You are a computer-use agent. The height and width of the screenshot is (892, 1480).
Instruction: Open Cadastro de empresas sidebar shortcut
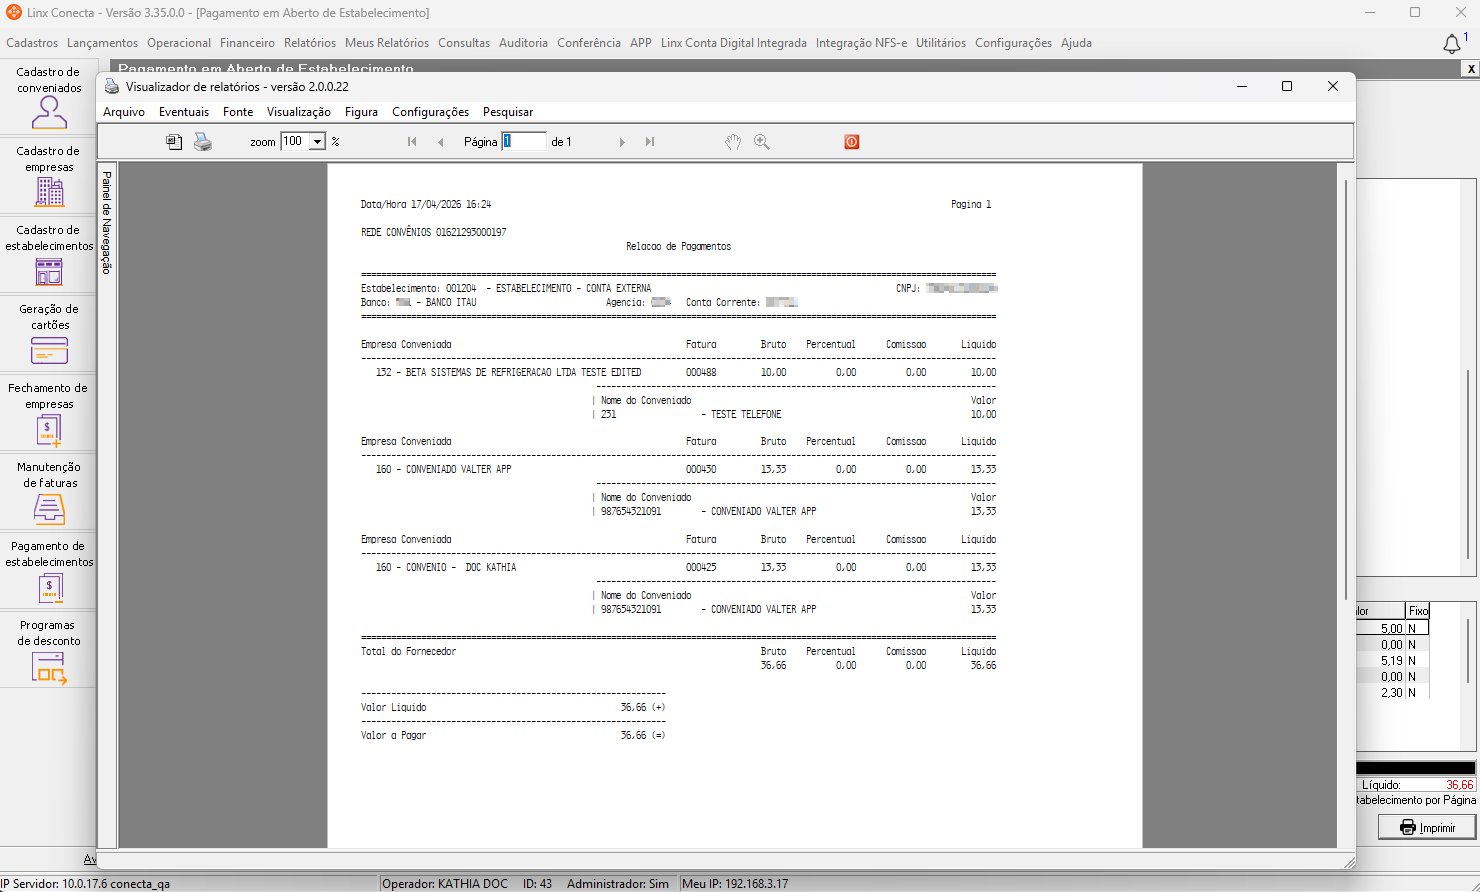tap(48, 175)
